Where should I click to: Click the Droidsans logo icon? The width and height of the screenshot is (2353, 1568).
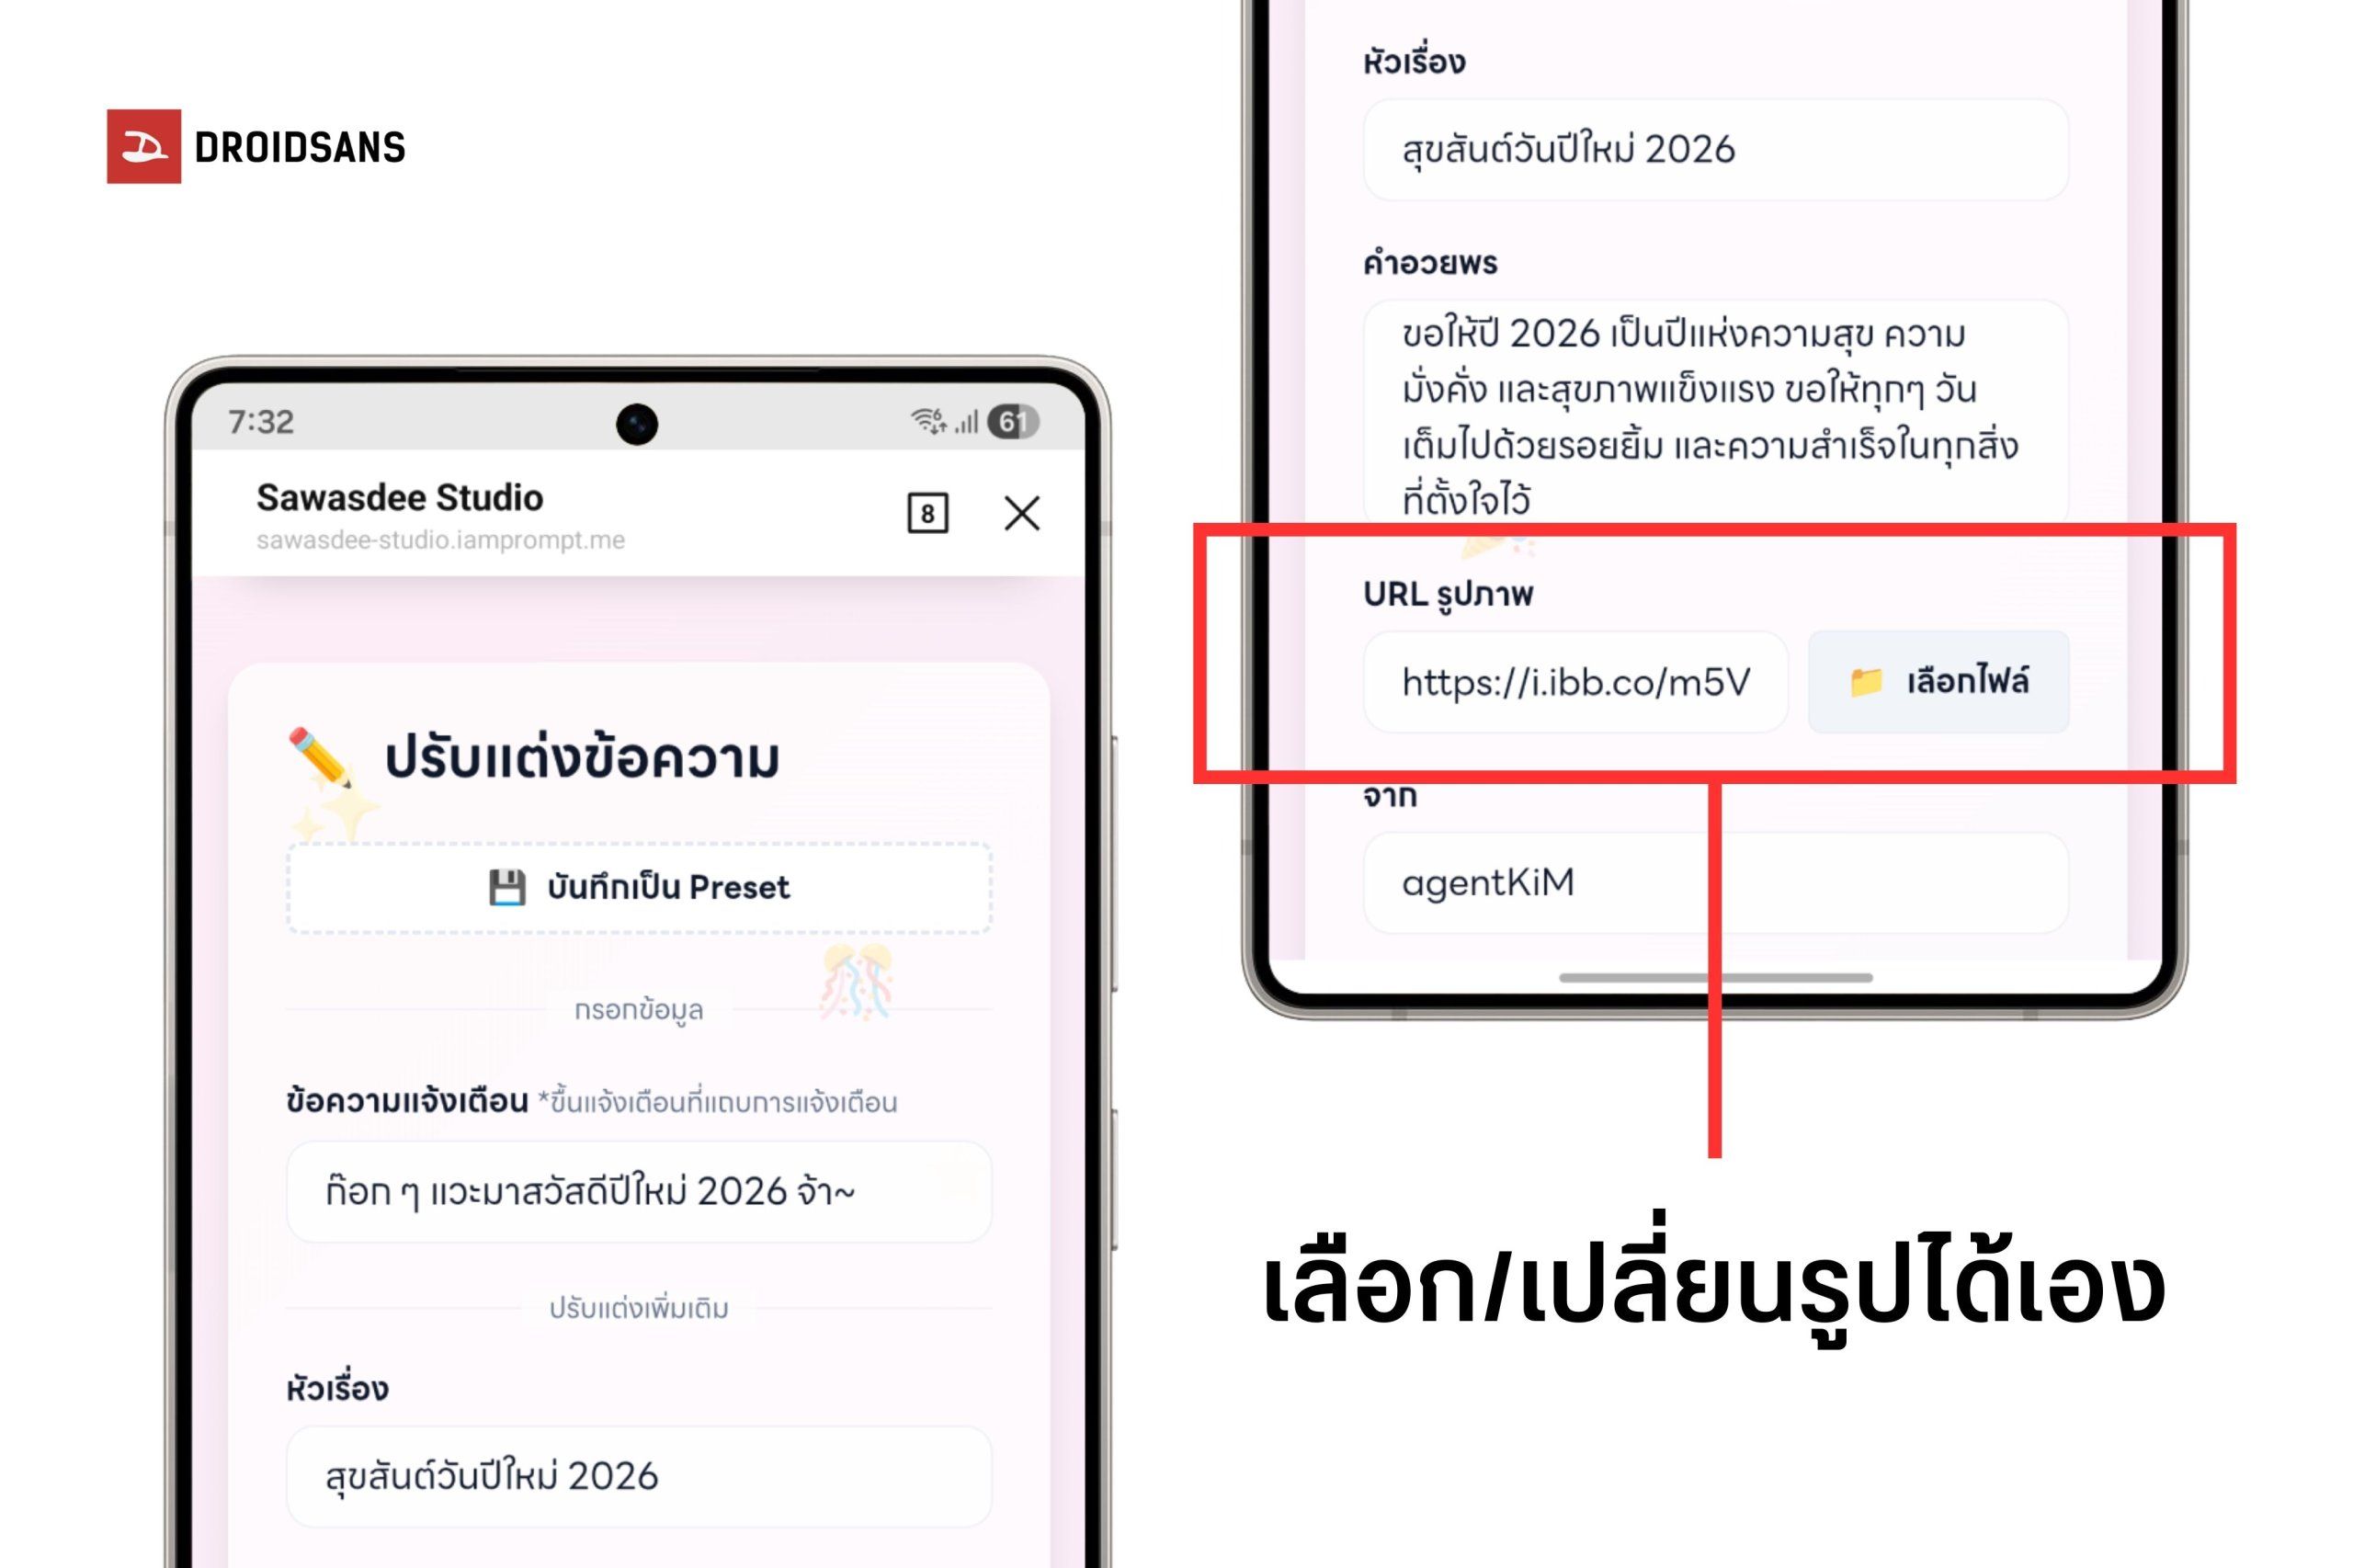(143, 146)
